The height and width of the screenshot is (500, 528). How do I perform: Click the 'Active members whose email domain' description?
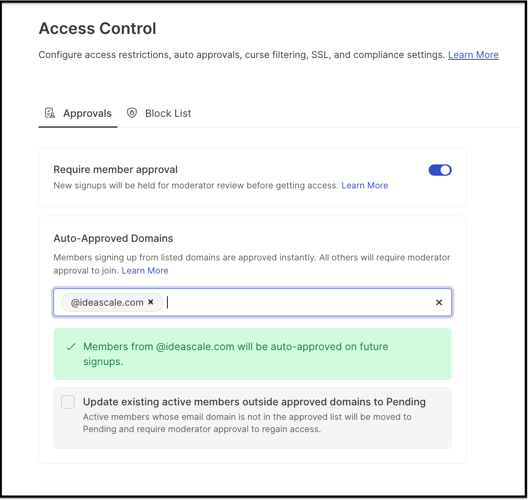[x=247, y=423]
